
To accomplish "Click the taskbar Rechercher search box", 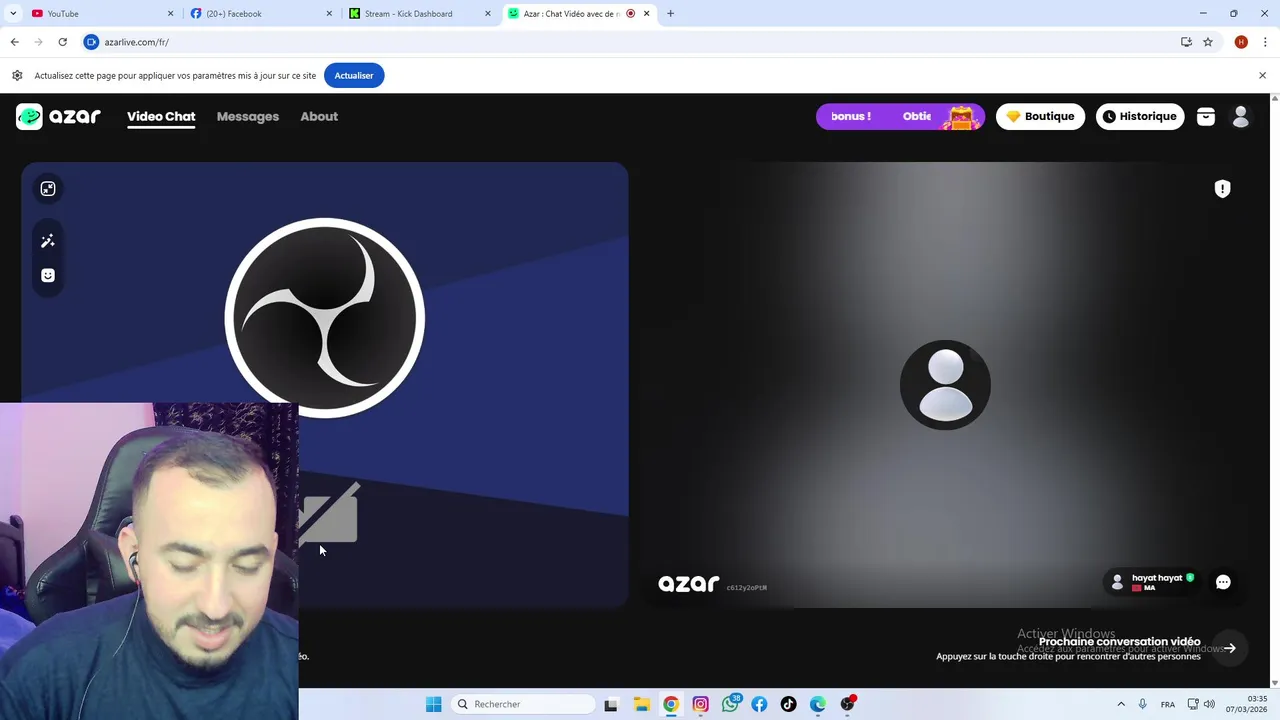I will [521, 704].
